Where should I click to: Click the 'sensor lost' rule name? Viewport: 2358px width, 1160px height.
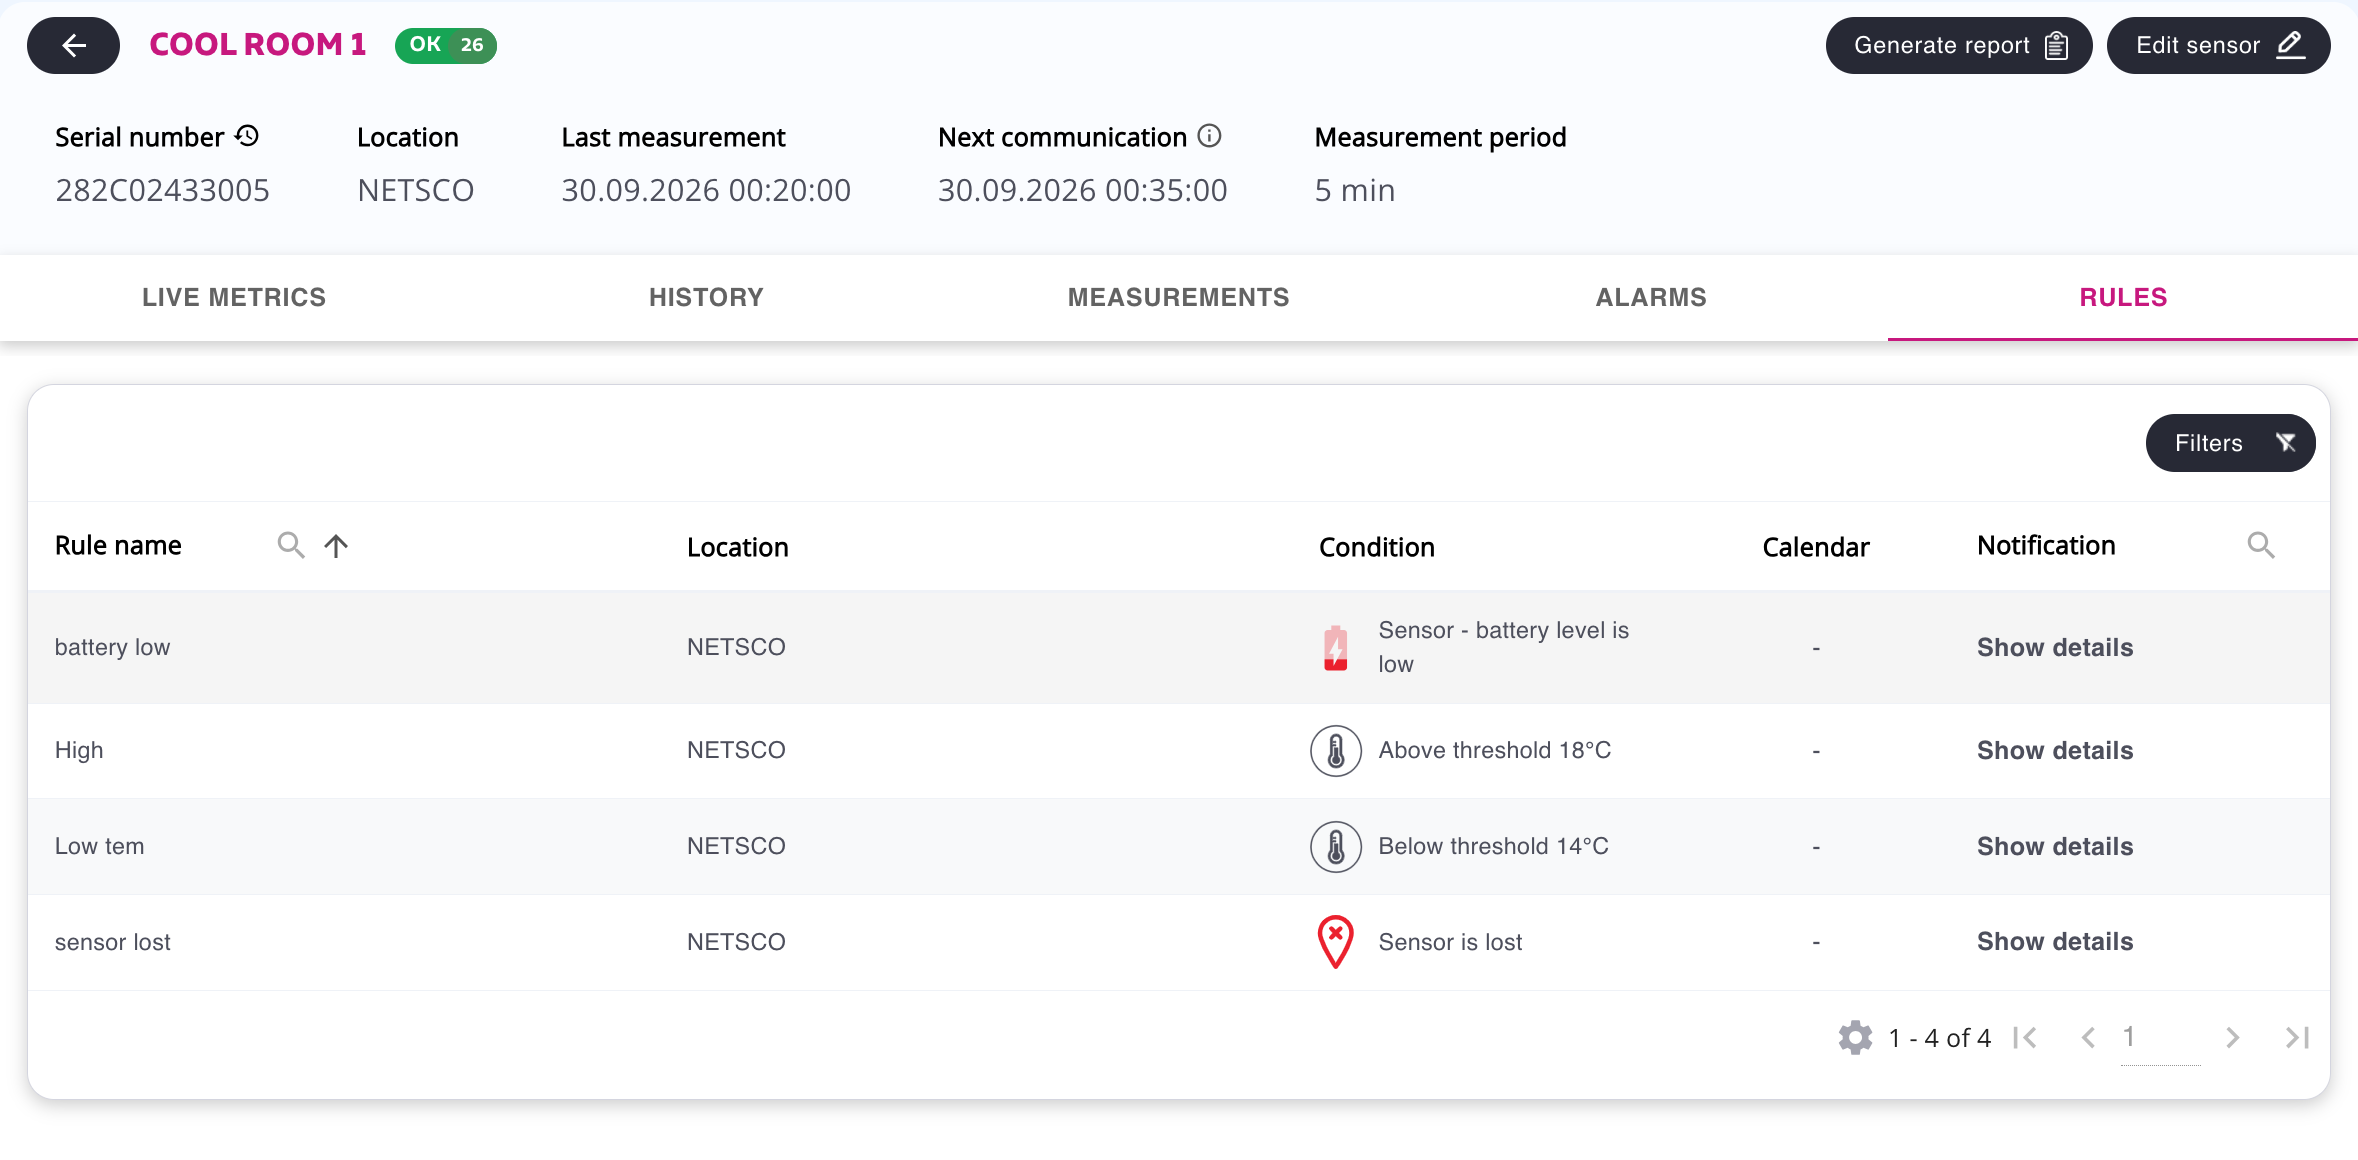click(x=112, y=942)
